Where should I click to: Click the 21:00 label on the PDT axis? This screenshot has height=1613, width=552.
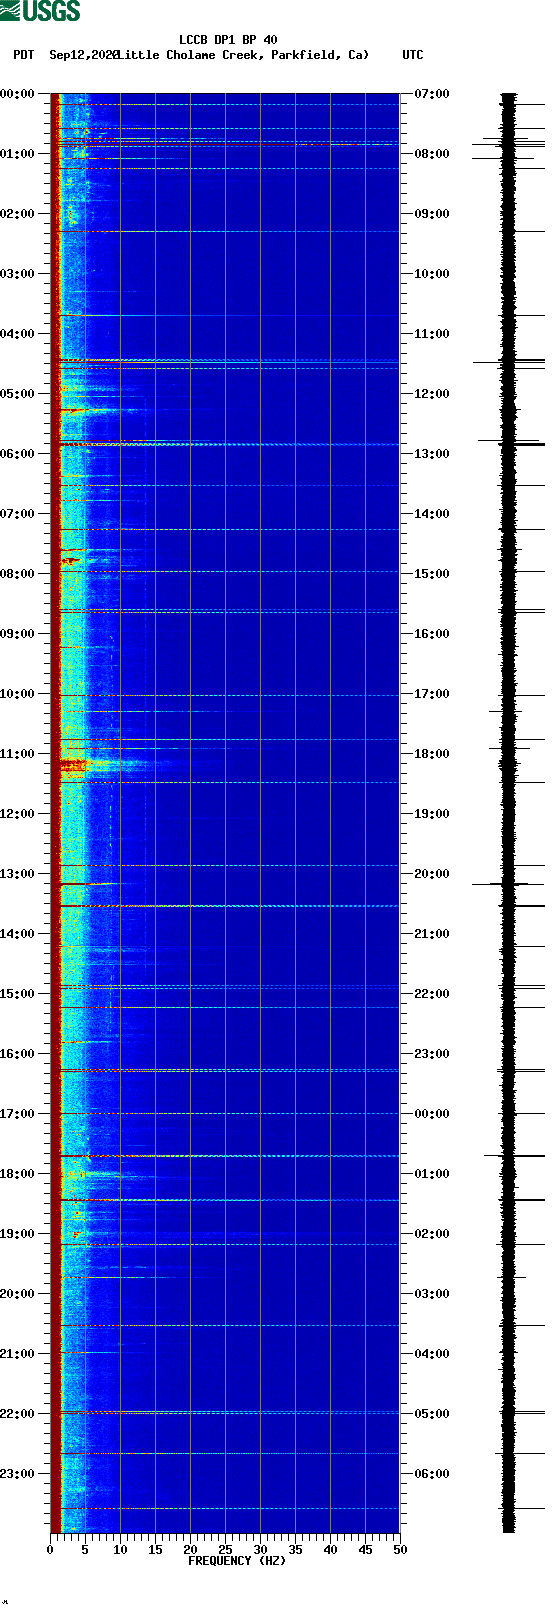[x=18, y=1354]
